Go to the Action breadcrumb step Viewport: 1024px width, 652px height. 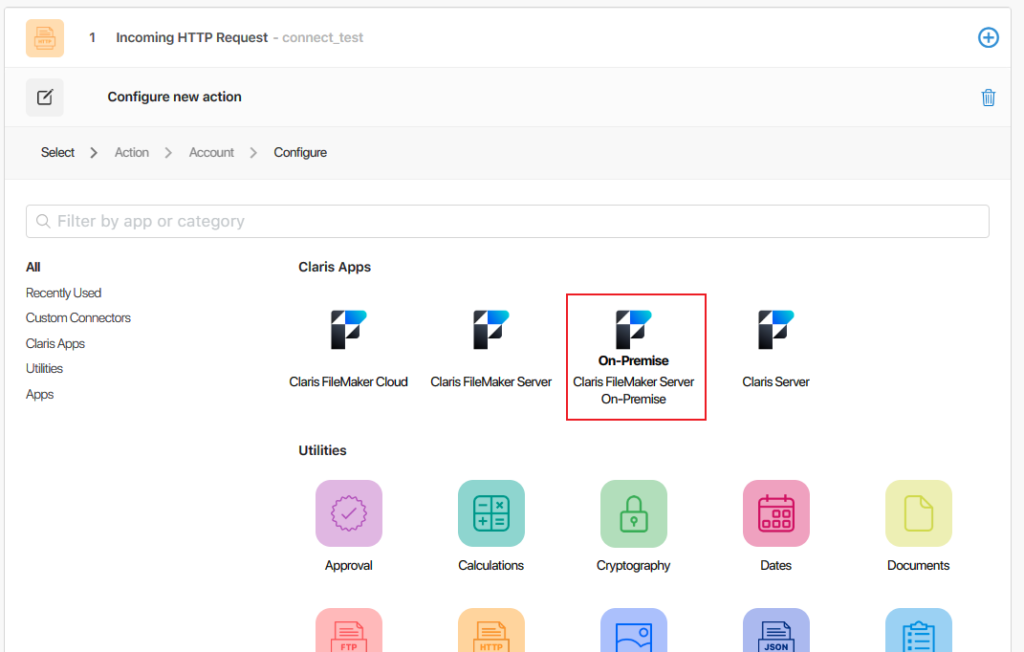tap(131, 152)
